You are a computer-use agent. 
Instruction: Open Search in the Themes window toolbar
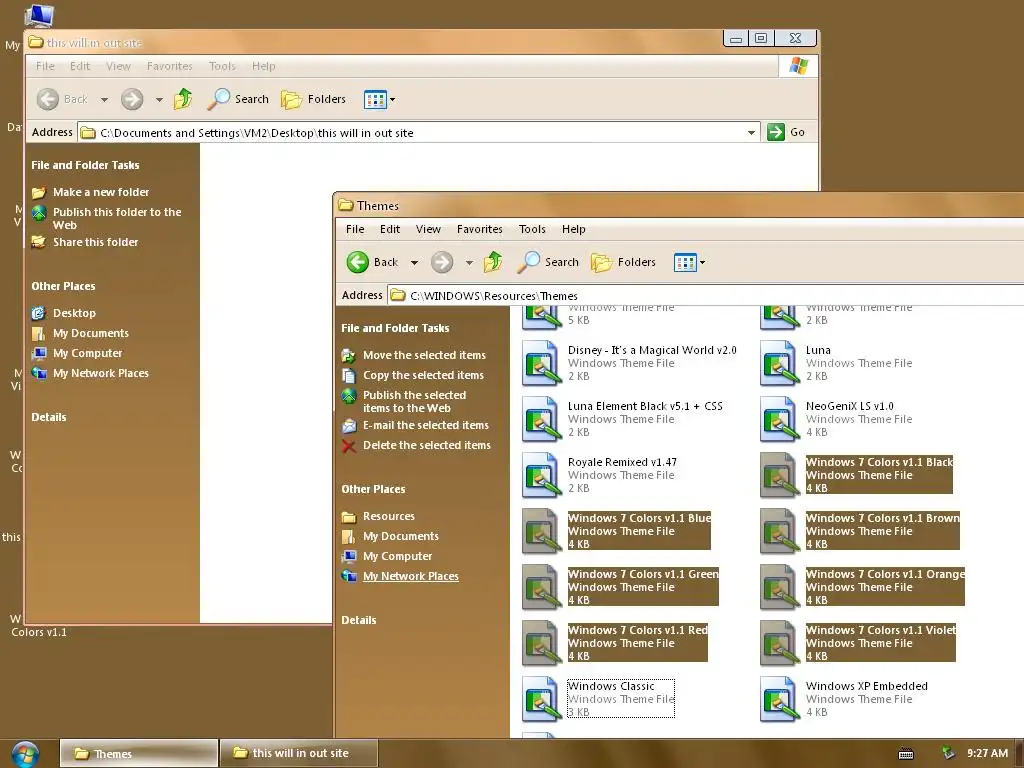548,262
